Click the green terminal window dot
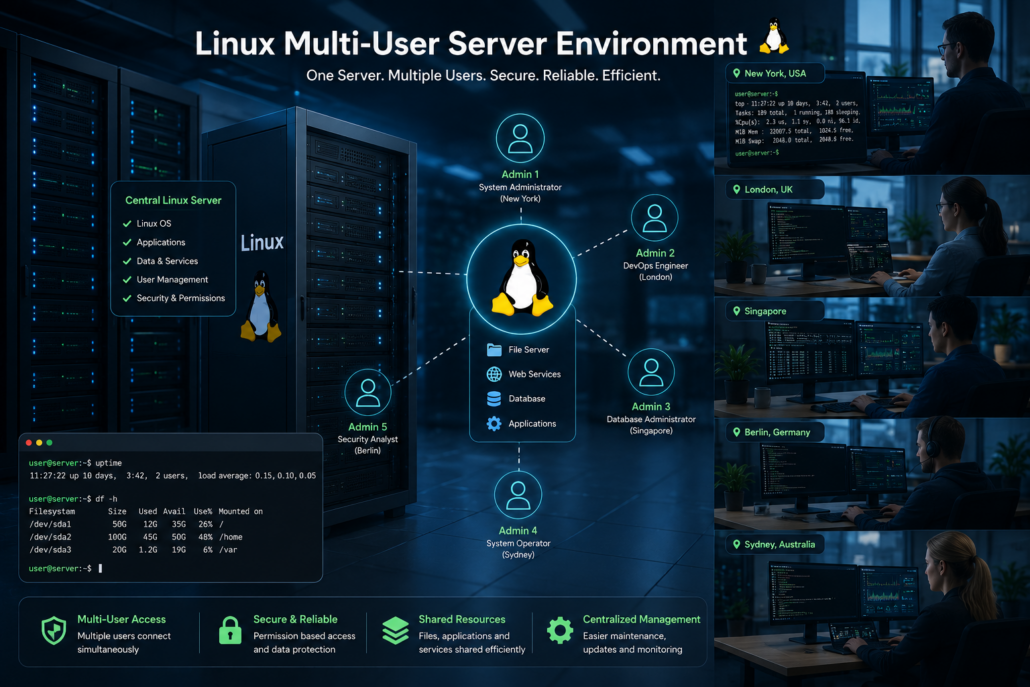Viewport: 1030px width, 687px height. pos(49,443)
